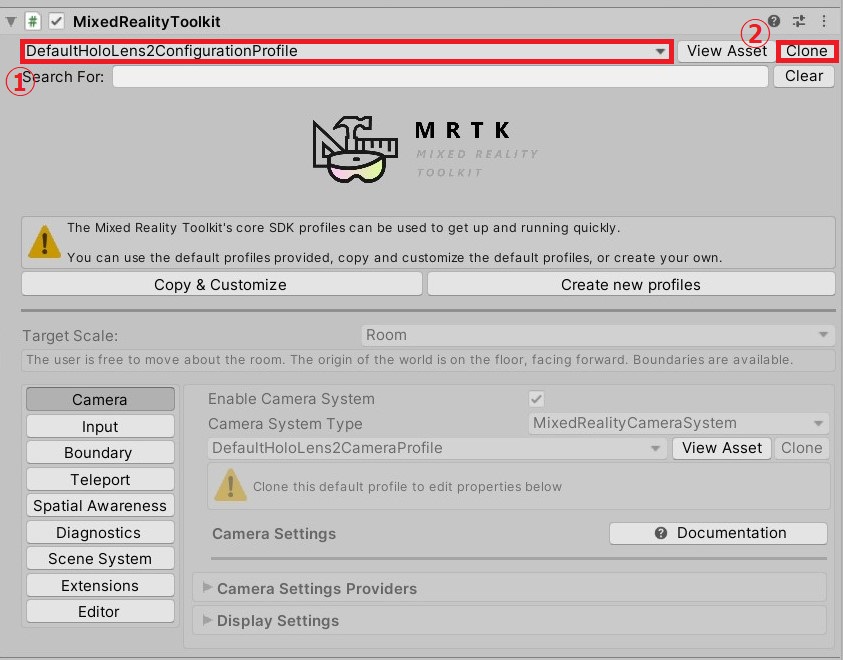The width and height of the screenshot is (843, 660).
Task: Click the Camera Settings heading
Action: coord(274,534)
